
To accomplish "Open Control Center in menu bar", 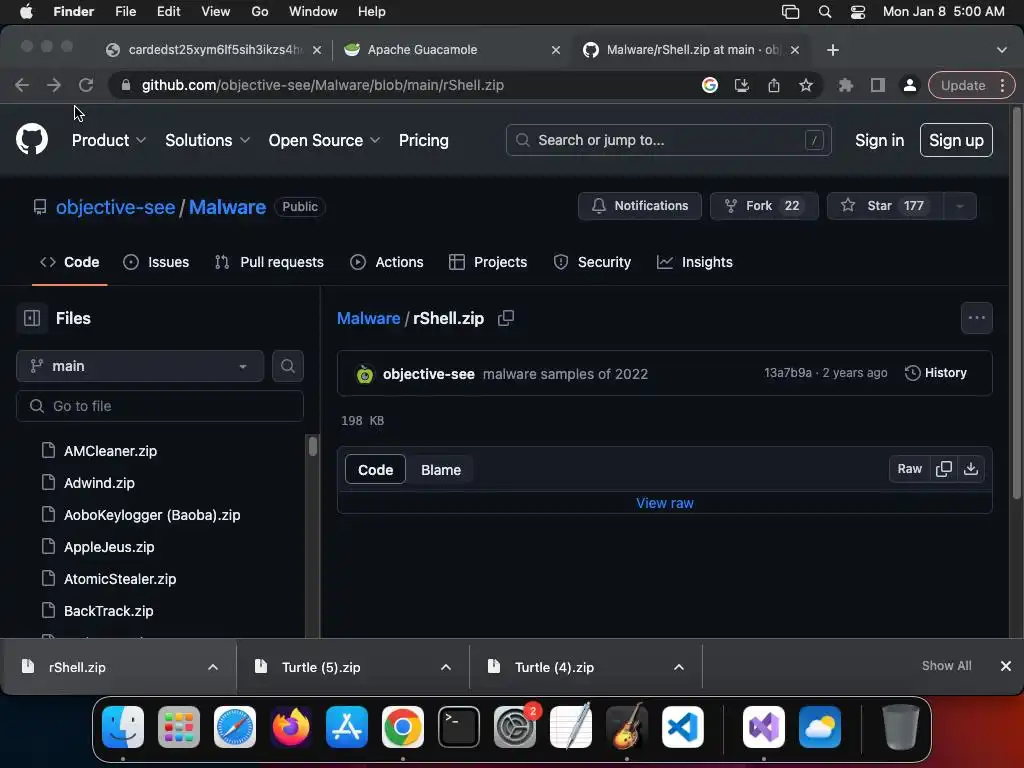I will coord(857,12).
